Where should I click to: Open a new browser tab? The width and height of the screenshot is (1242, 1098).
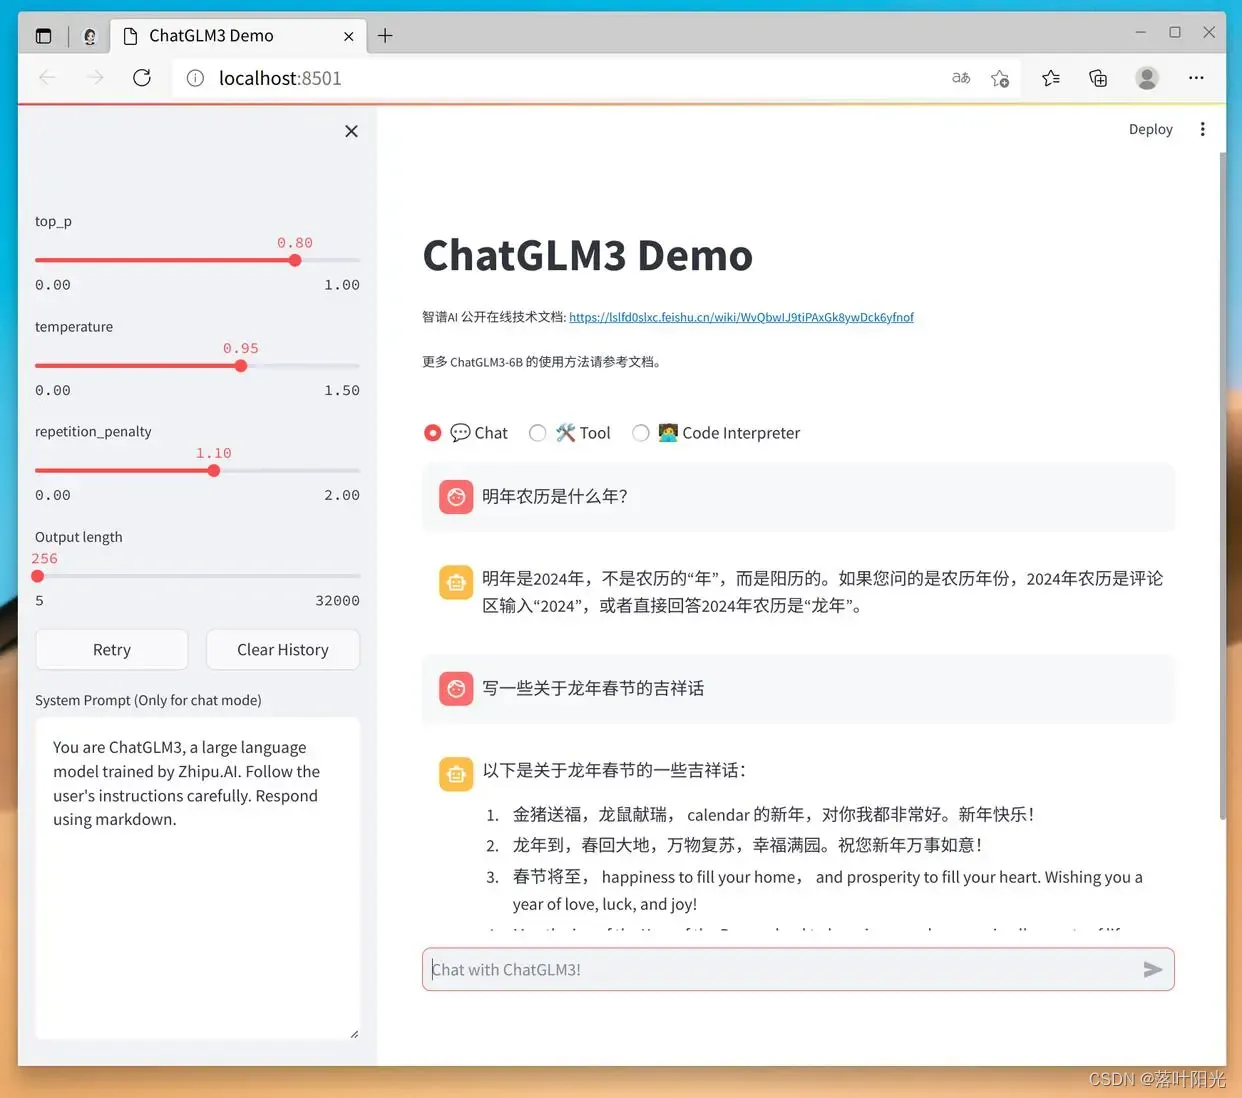tap(385, 36)
